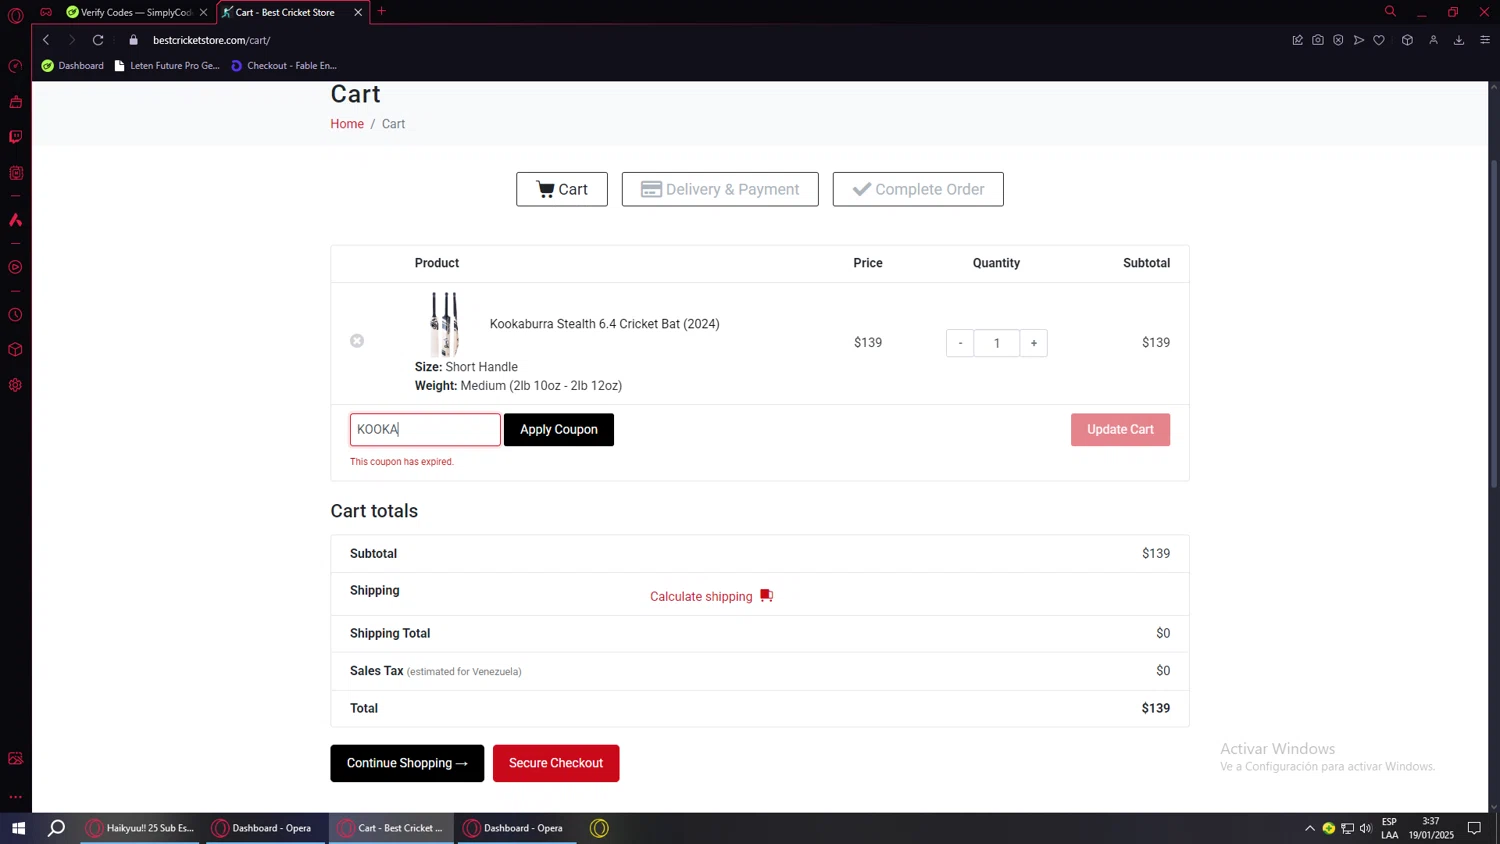
Task: Open the send/flow arrow icon
Action: coord(1359,40)
